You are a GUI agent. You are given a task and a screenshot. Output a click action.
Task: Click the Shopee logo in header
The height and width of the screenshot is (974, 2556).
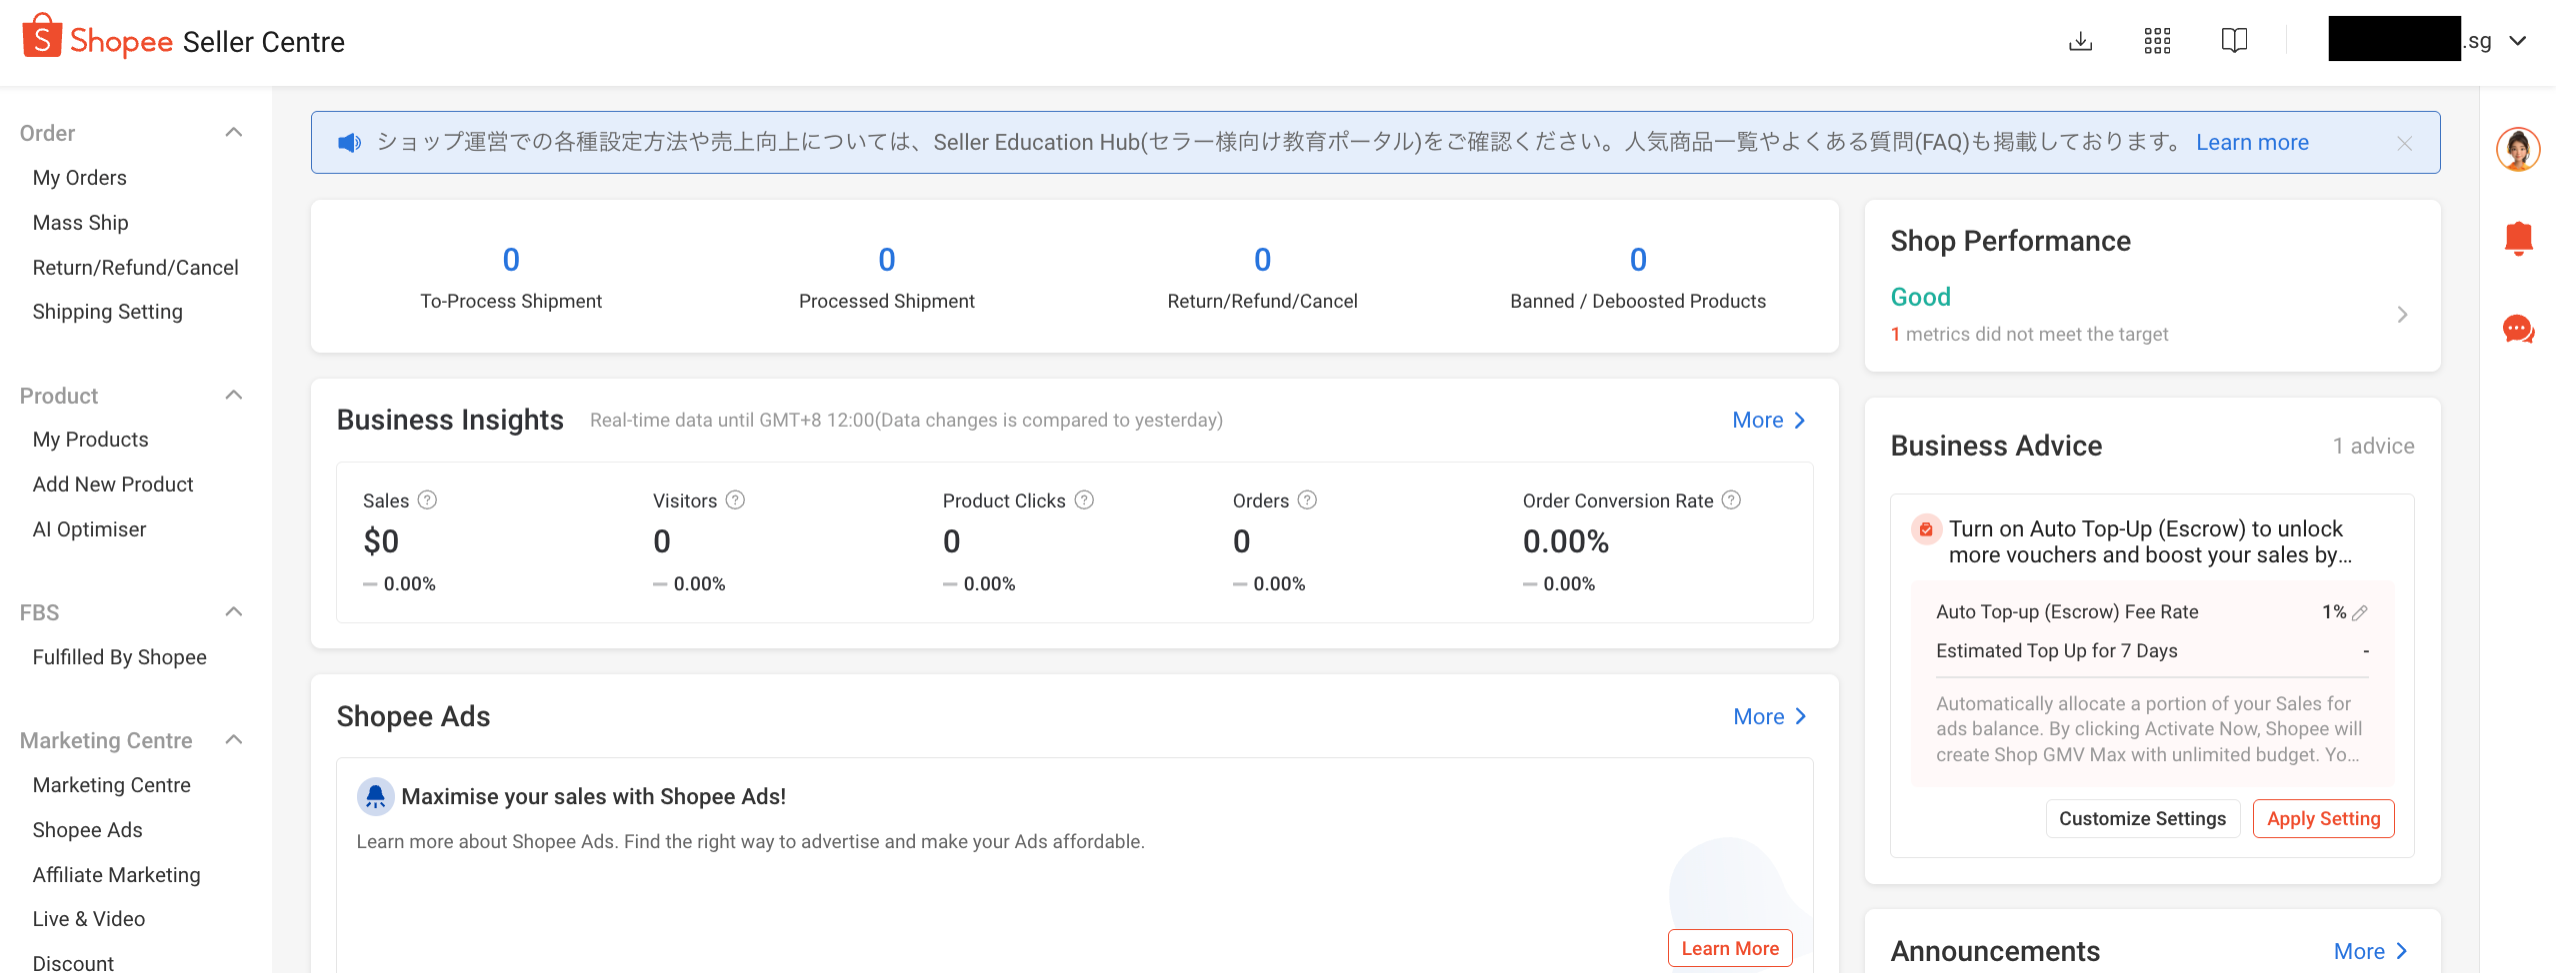point(97,38)
